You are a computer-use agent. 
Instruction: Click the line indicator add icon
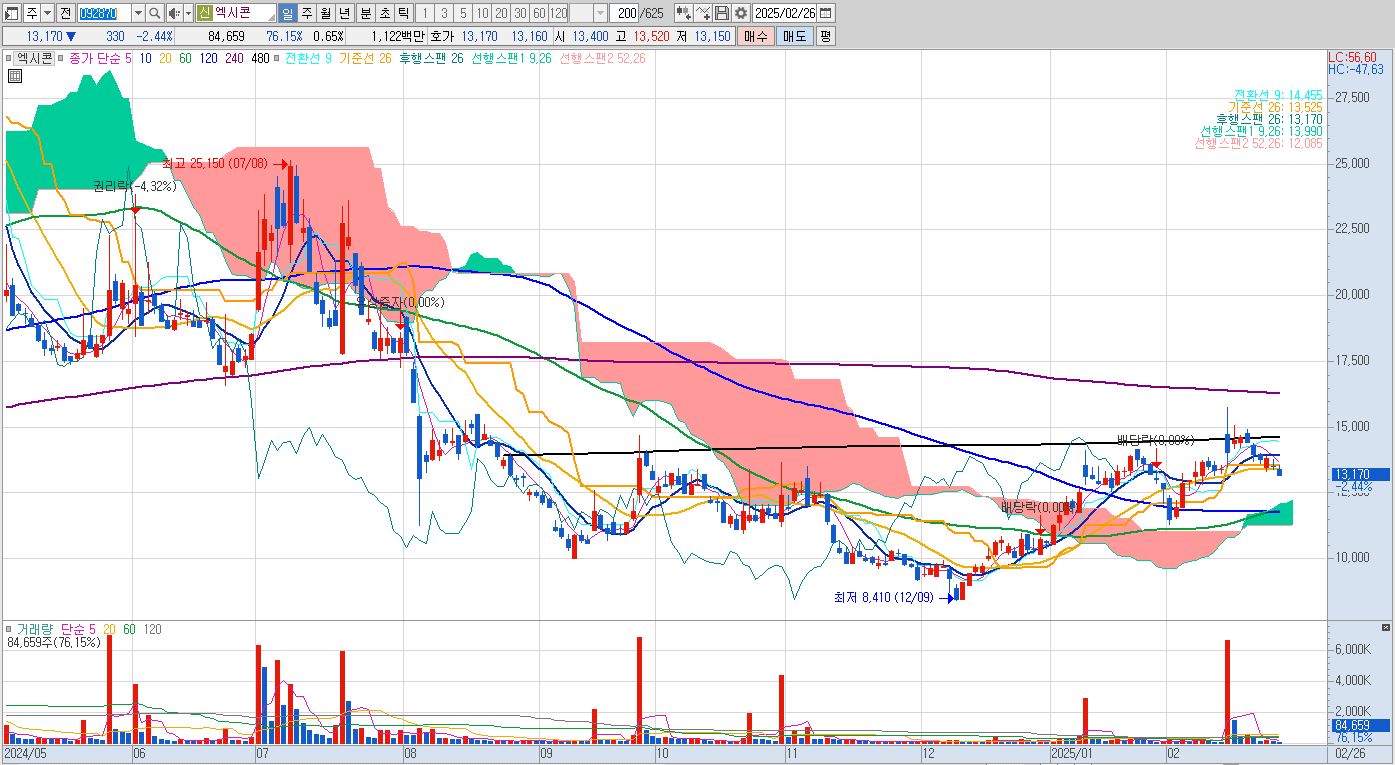(704, 13)
